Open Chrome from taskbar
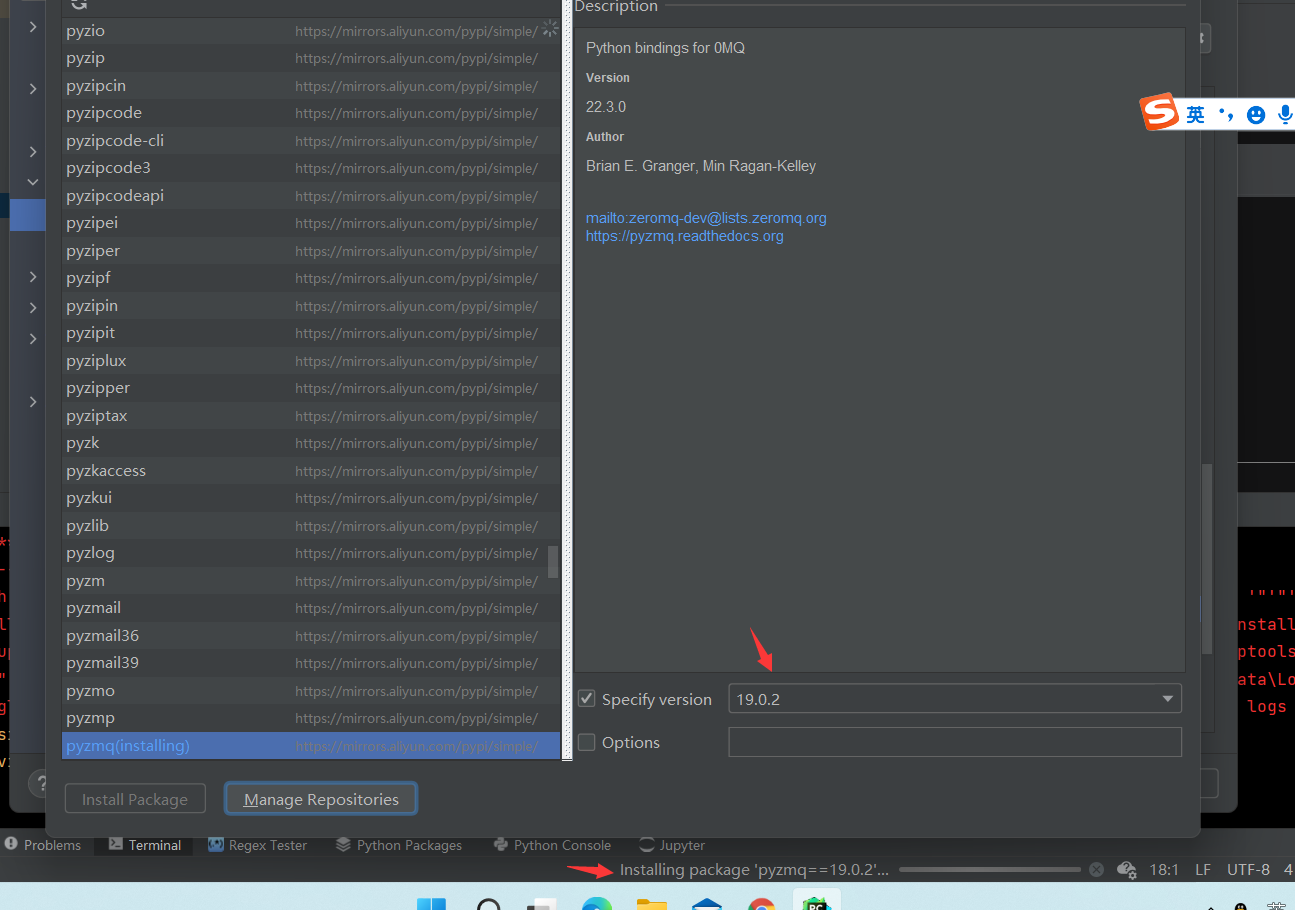1295x910 pixels. click(x=762, y=905)
